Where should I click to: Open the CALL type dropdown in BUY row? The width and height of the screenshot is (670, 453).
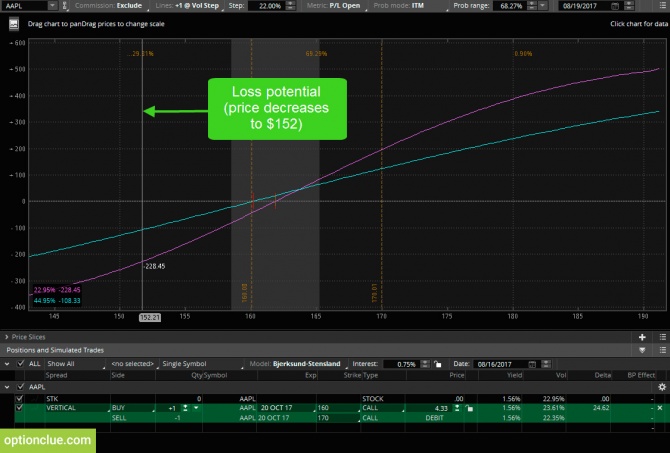click(383, 408)
